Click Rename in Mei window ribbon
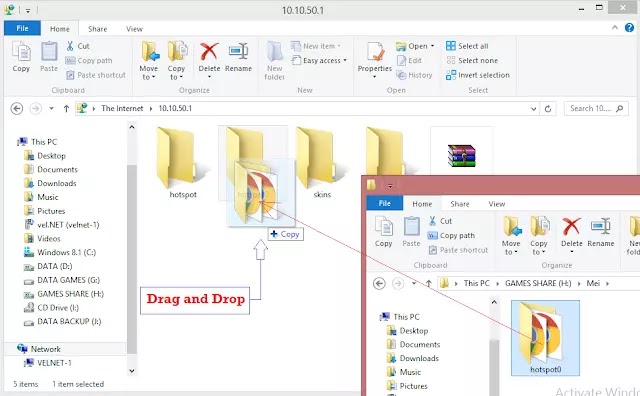The image size is (640, 396). pos(601,232)
